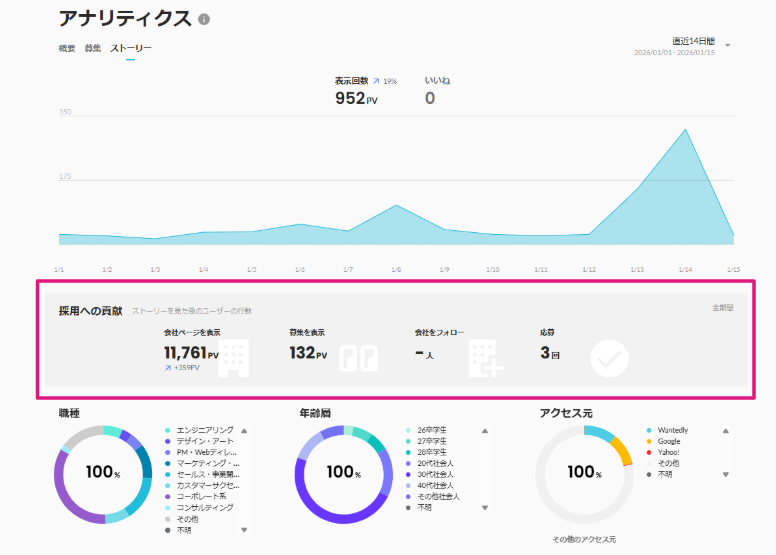Click the 全期間 link in 採用への貢献
776x555 pixels.
[x=722, y=308]
